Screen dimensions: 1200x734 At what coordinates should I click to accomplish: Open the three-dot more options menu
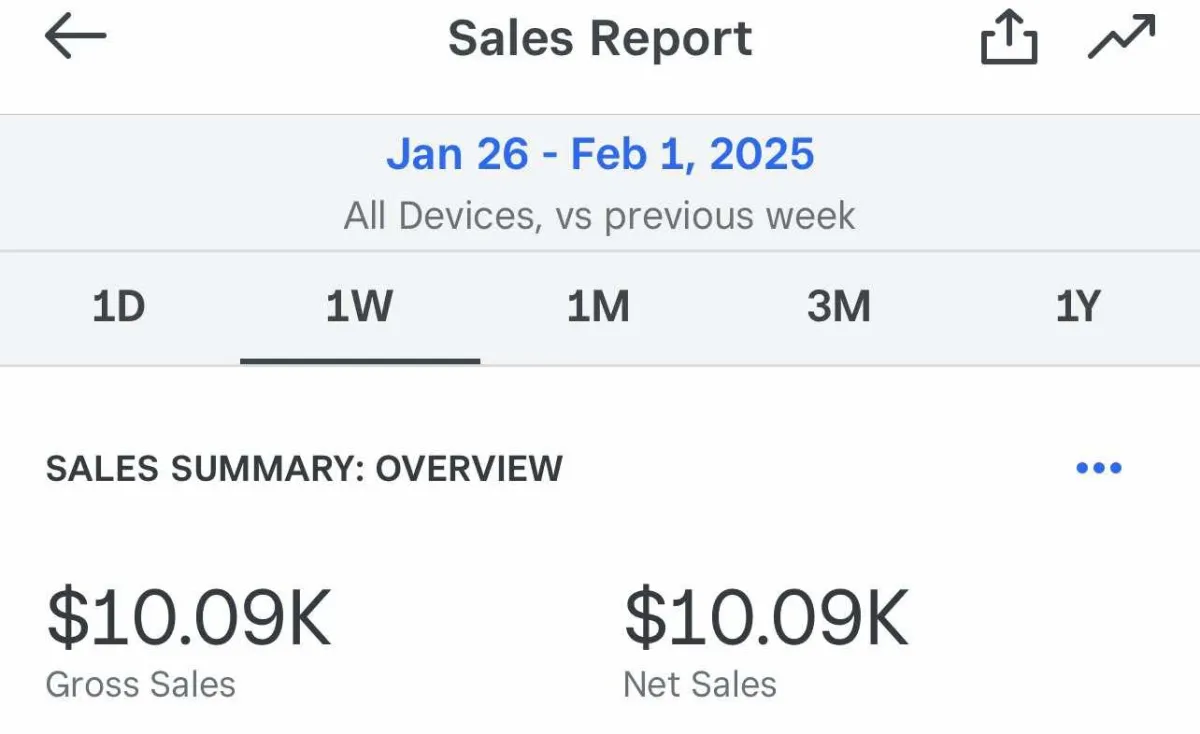click(x=1099, y=468)
